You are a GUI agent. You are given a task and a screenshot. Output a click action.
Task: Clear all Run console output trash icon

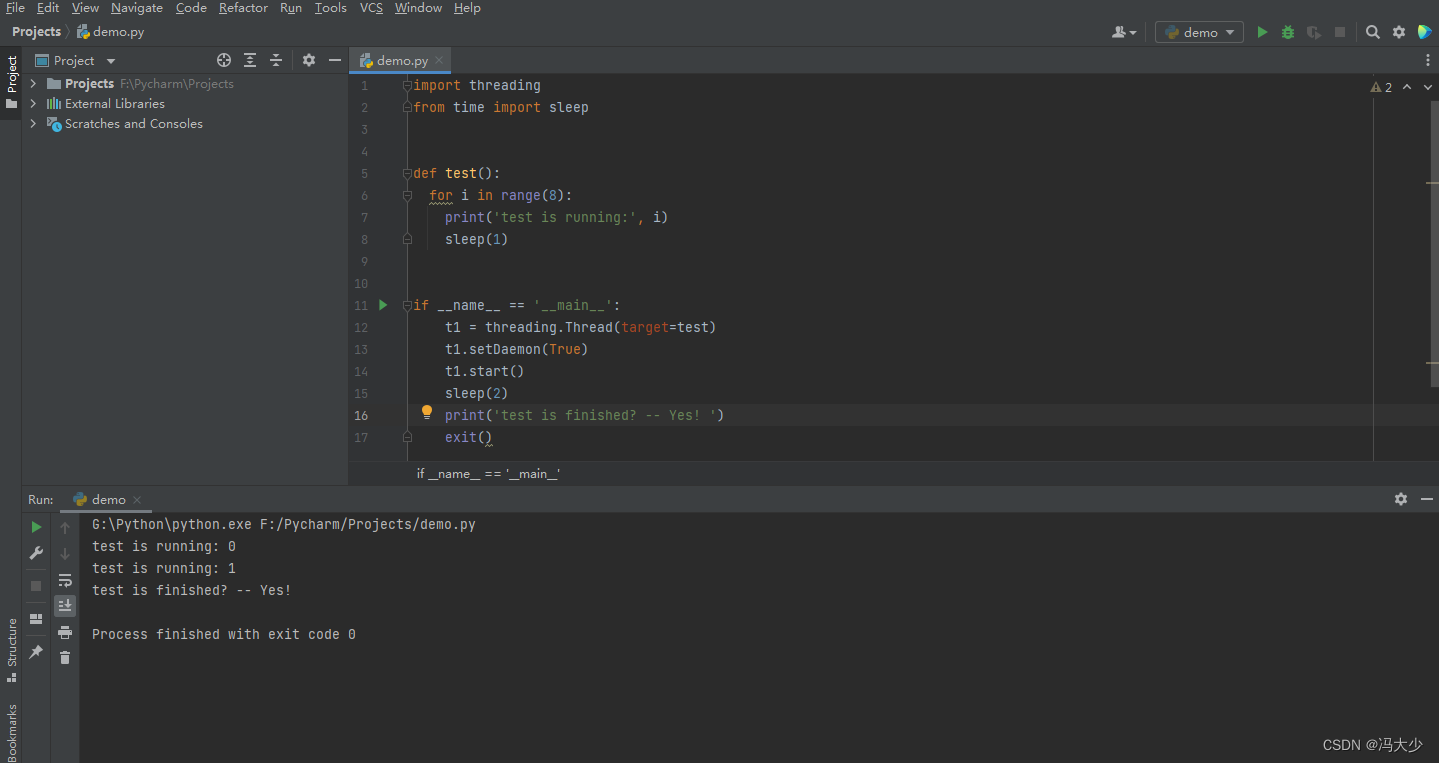point(65,658)
